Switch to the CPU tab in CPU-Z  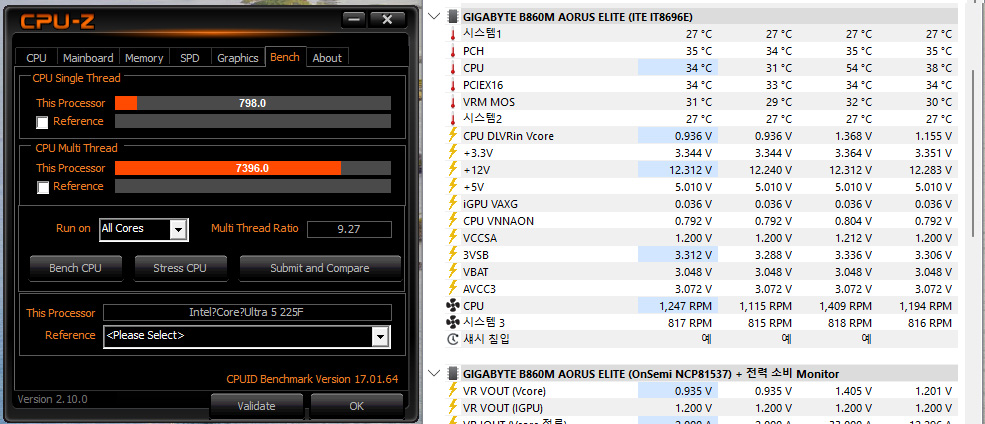[36, 58]
